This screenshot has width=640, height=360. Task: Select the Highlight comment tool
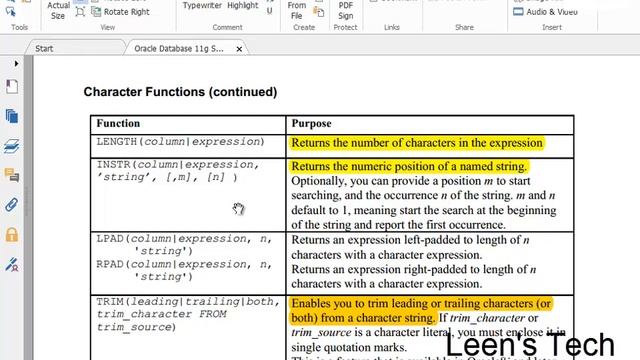pyautogui.click(x=243, y=5)
